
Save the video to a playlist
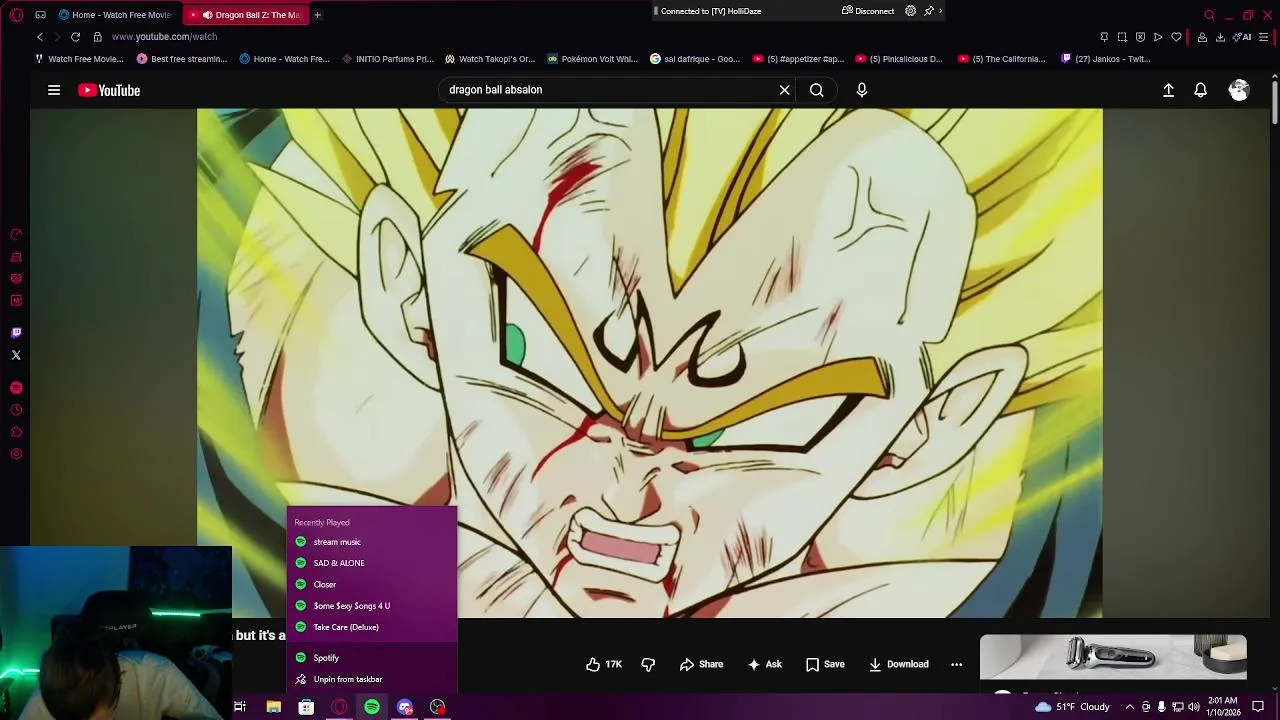(825, 664)
